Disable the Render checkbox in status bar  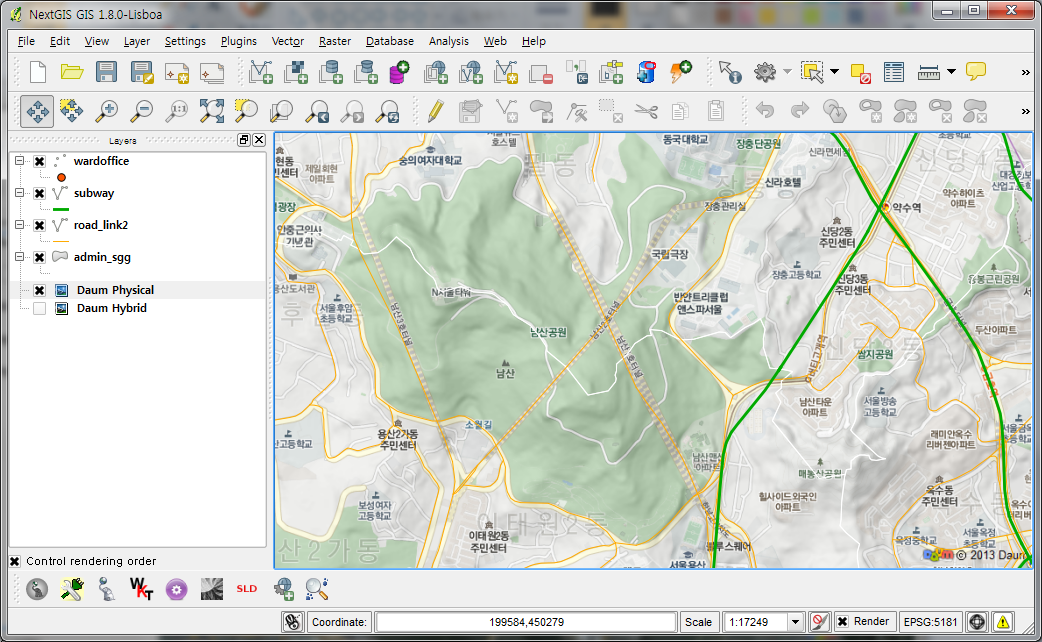[x=845, y=621]
